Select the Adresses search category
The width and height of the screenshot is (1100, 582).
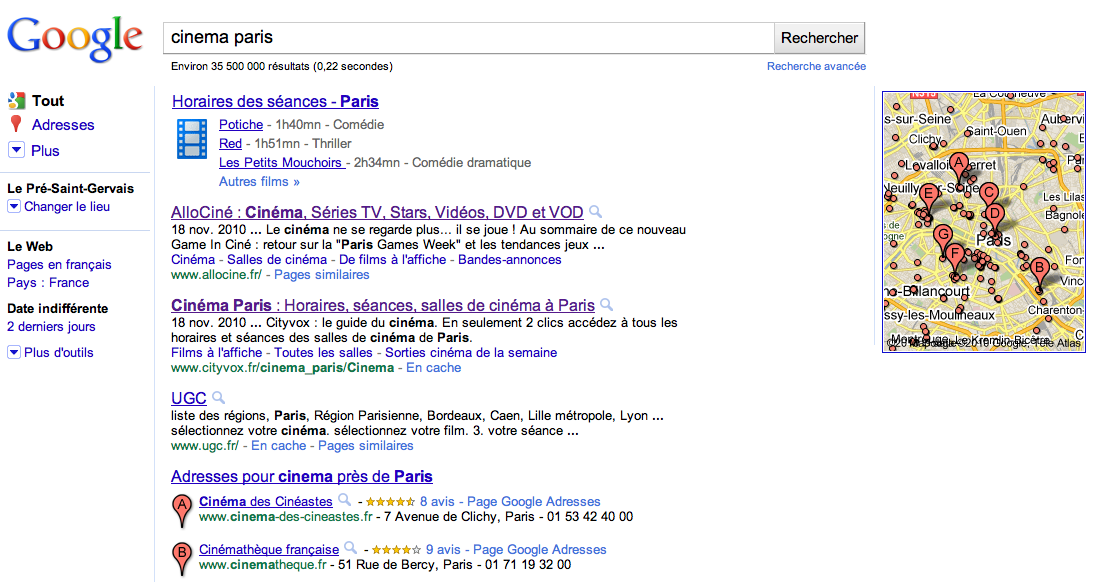(x=62, y=125)
